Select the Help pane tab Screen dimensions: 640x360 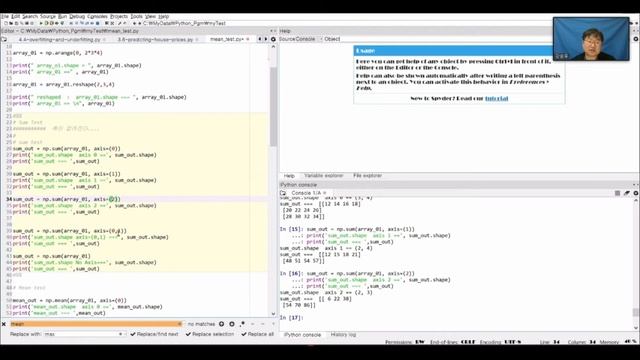(289, 176)
